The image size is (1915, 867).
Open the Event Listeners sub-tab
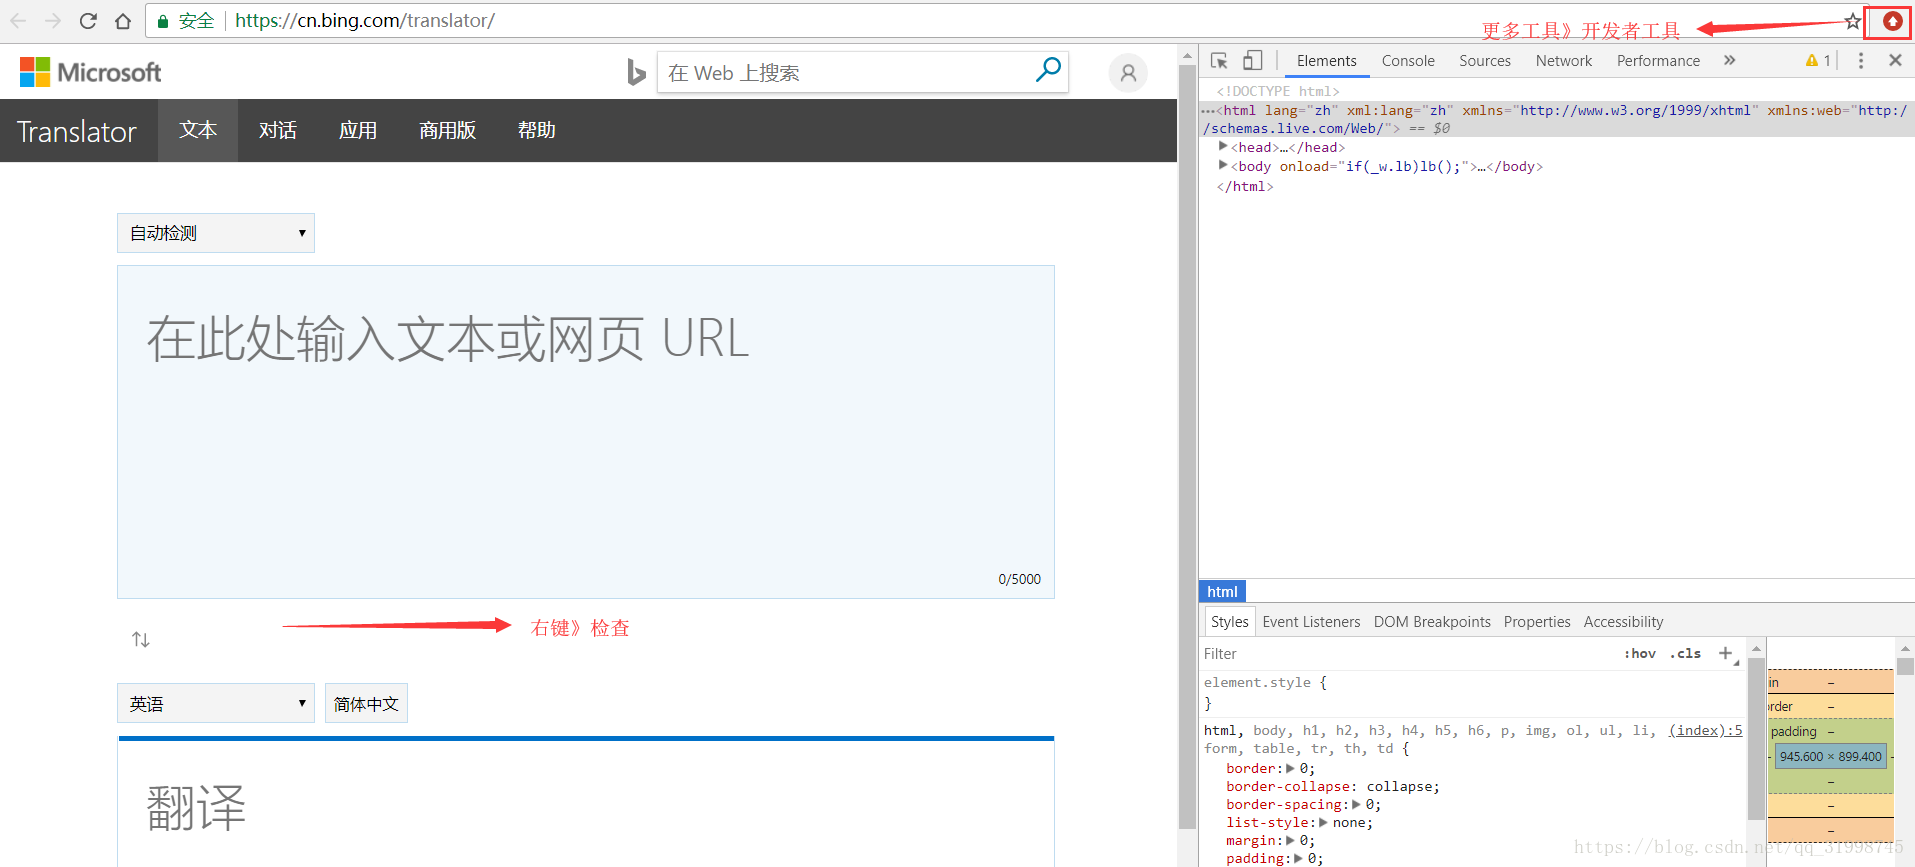(x=1311, y=622)
